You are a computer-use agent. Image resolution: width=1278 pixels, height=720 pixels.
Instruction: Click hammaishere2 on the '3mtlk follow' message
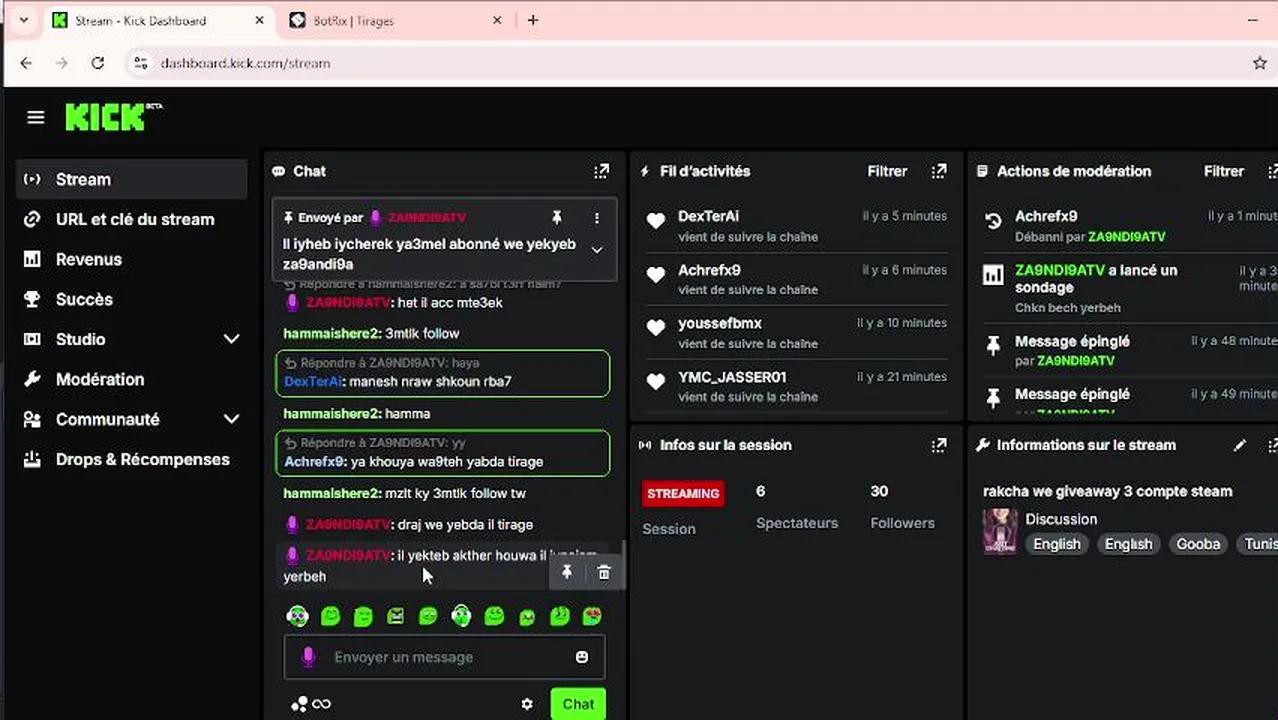tap(332, 333)
